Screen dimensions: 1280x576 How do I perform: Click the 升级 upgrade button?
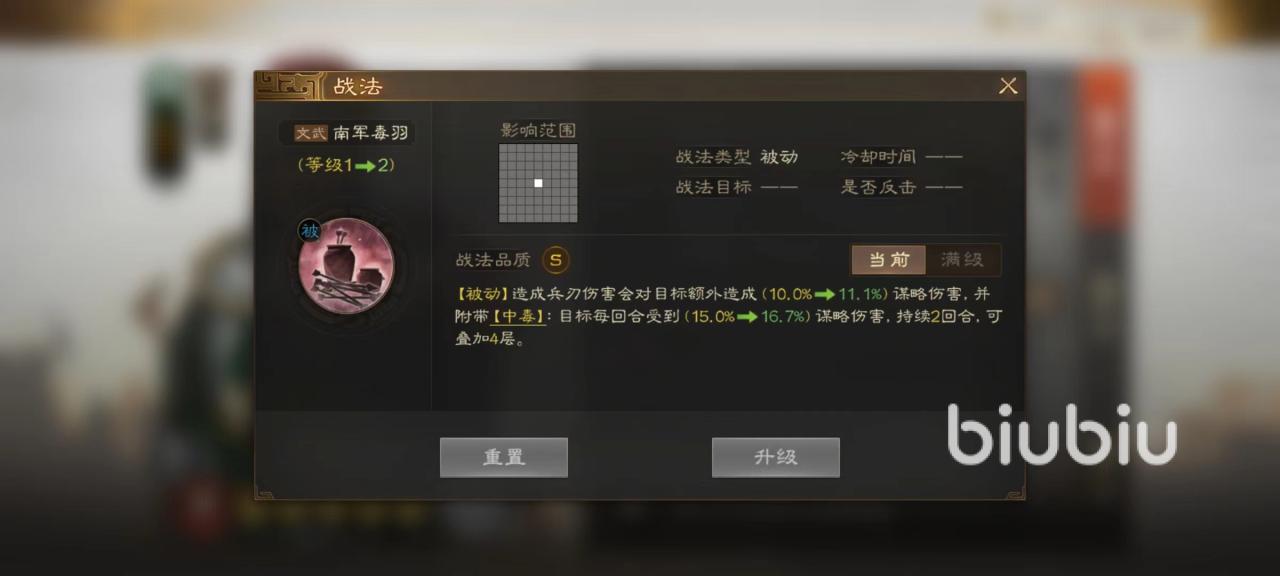776,457
